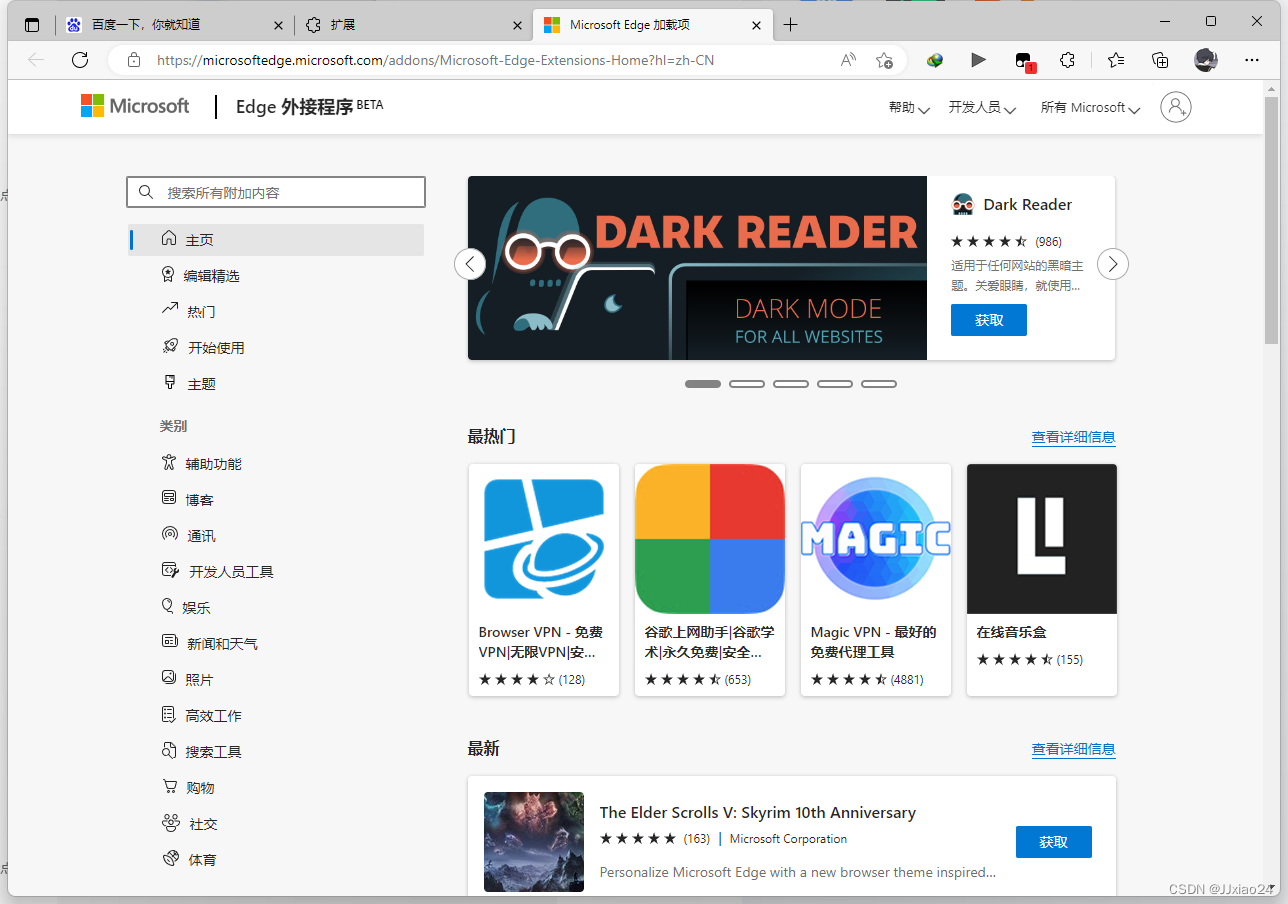The height and width of the screenshot is (904, 1288).
Task: Go to next carousel slide arrow
Action: 1113,264
